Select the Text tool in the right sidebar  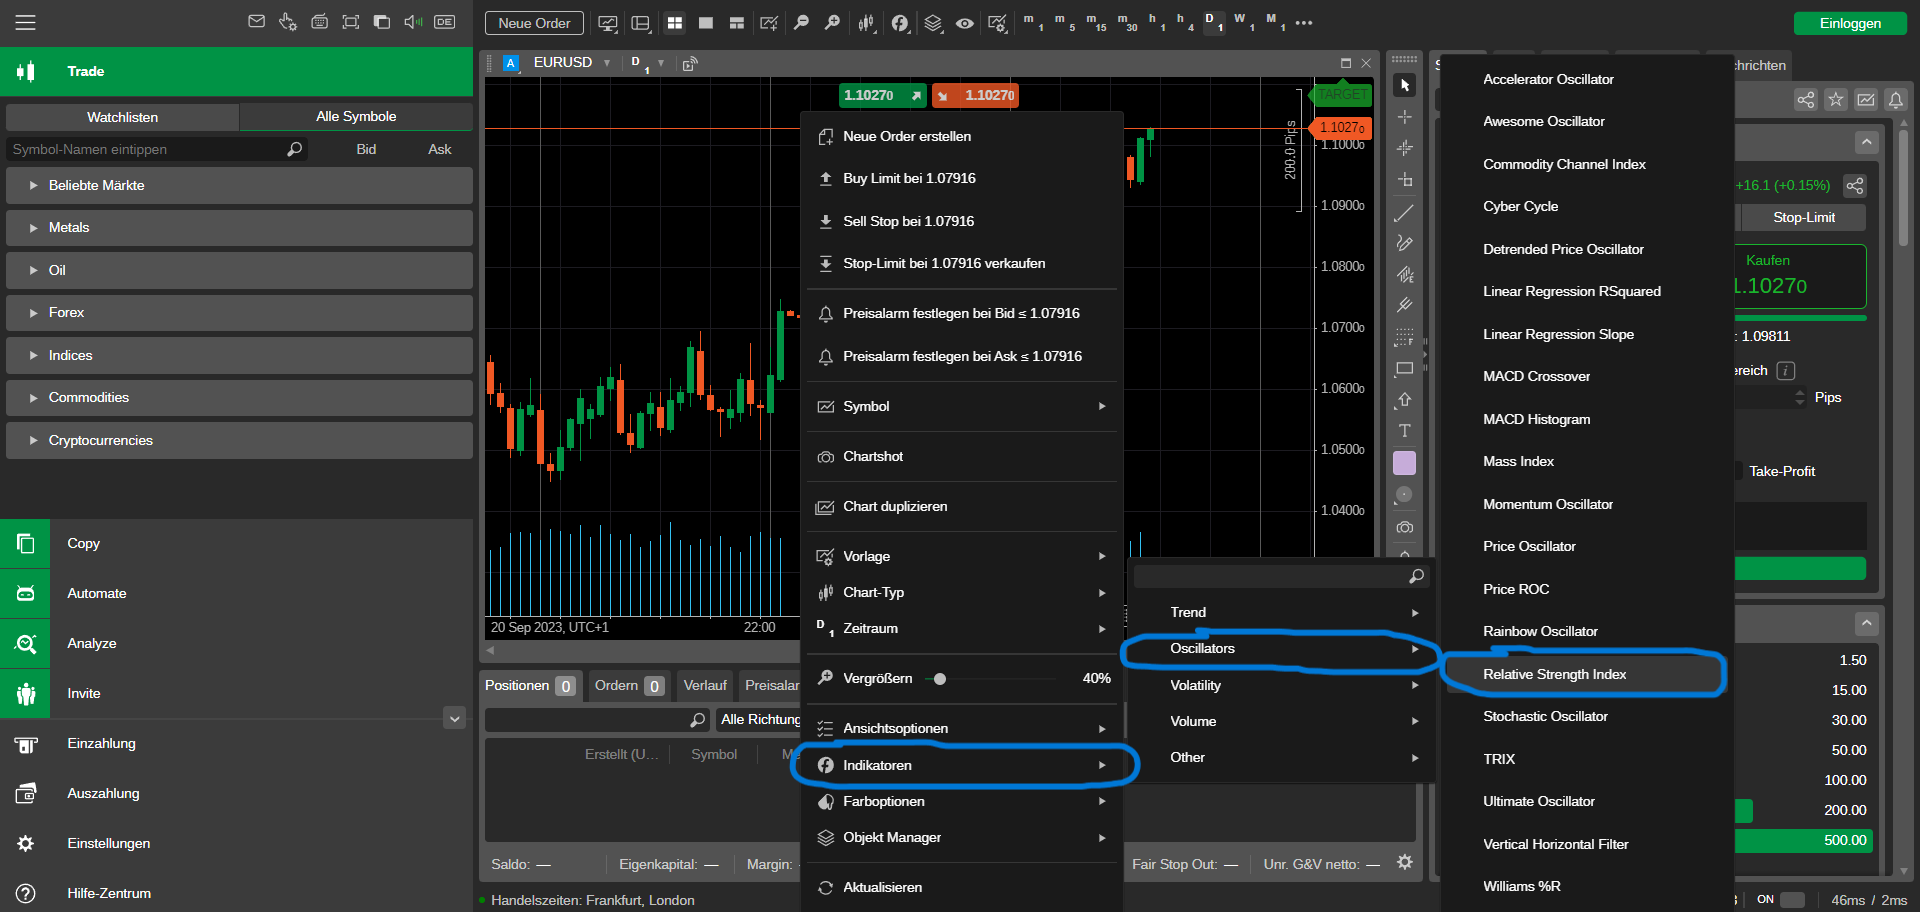click(x=1404, y=431)
